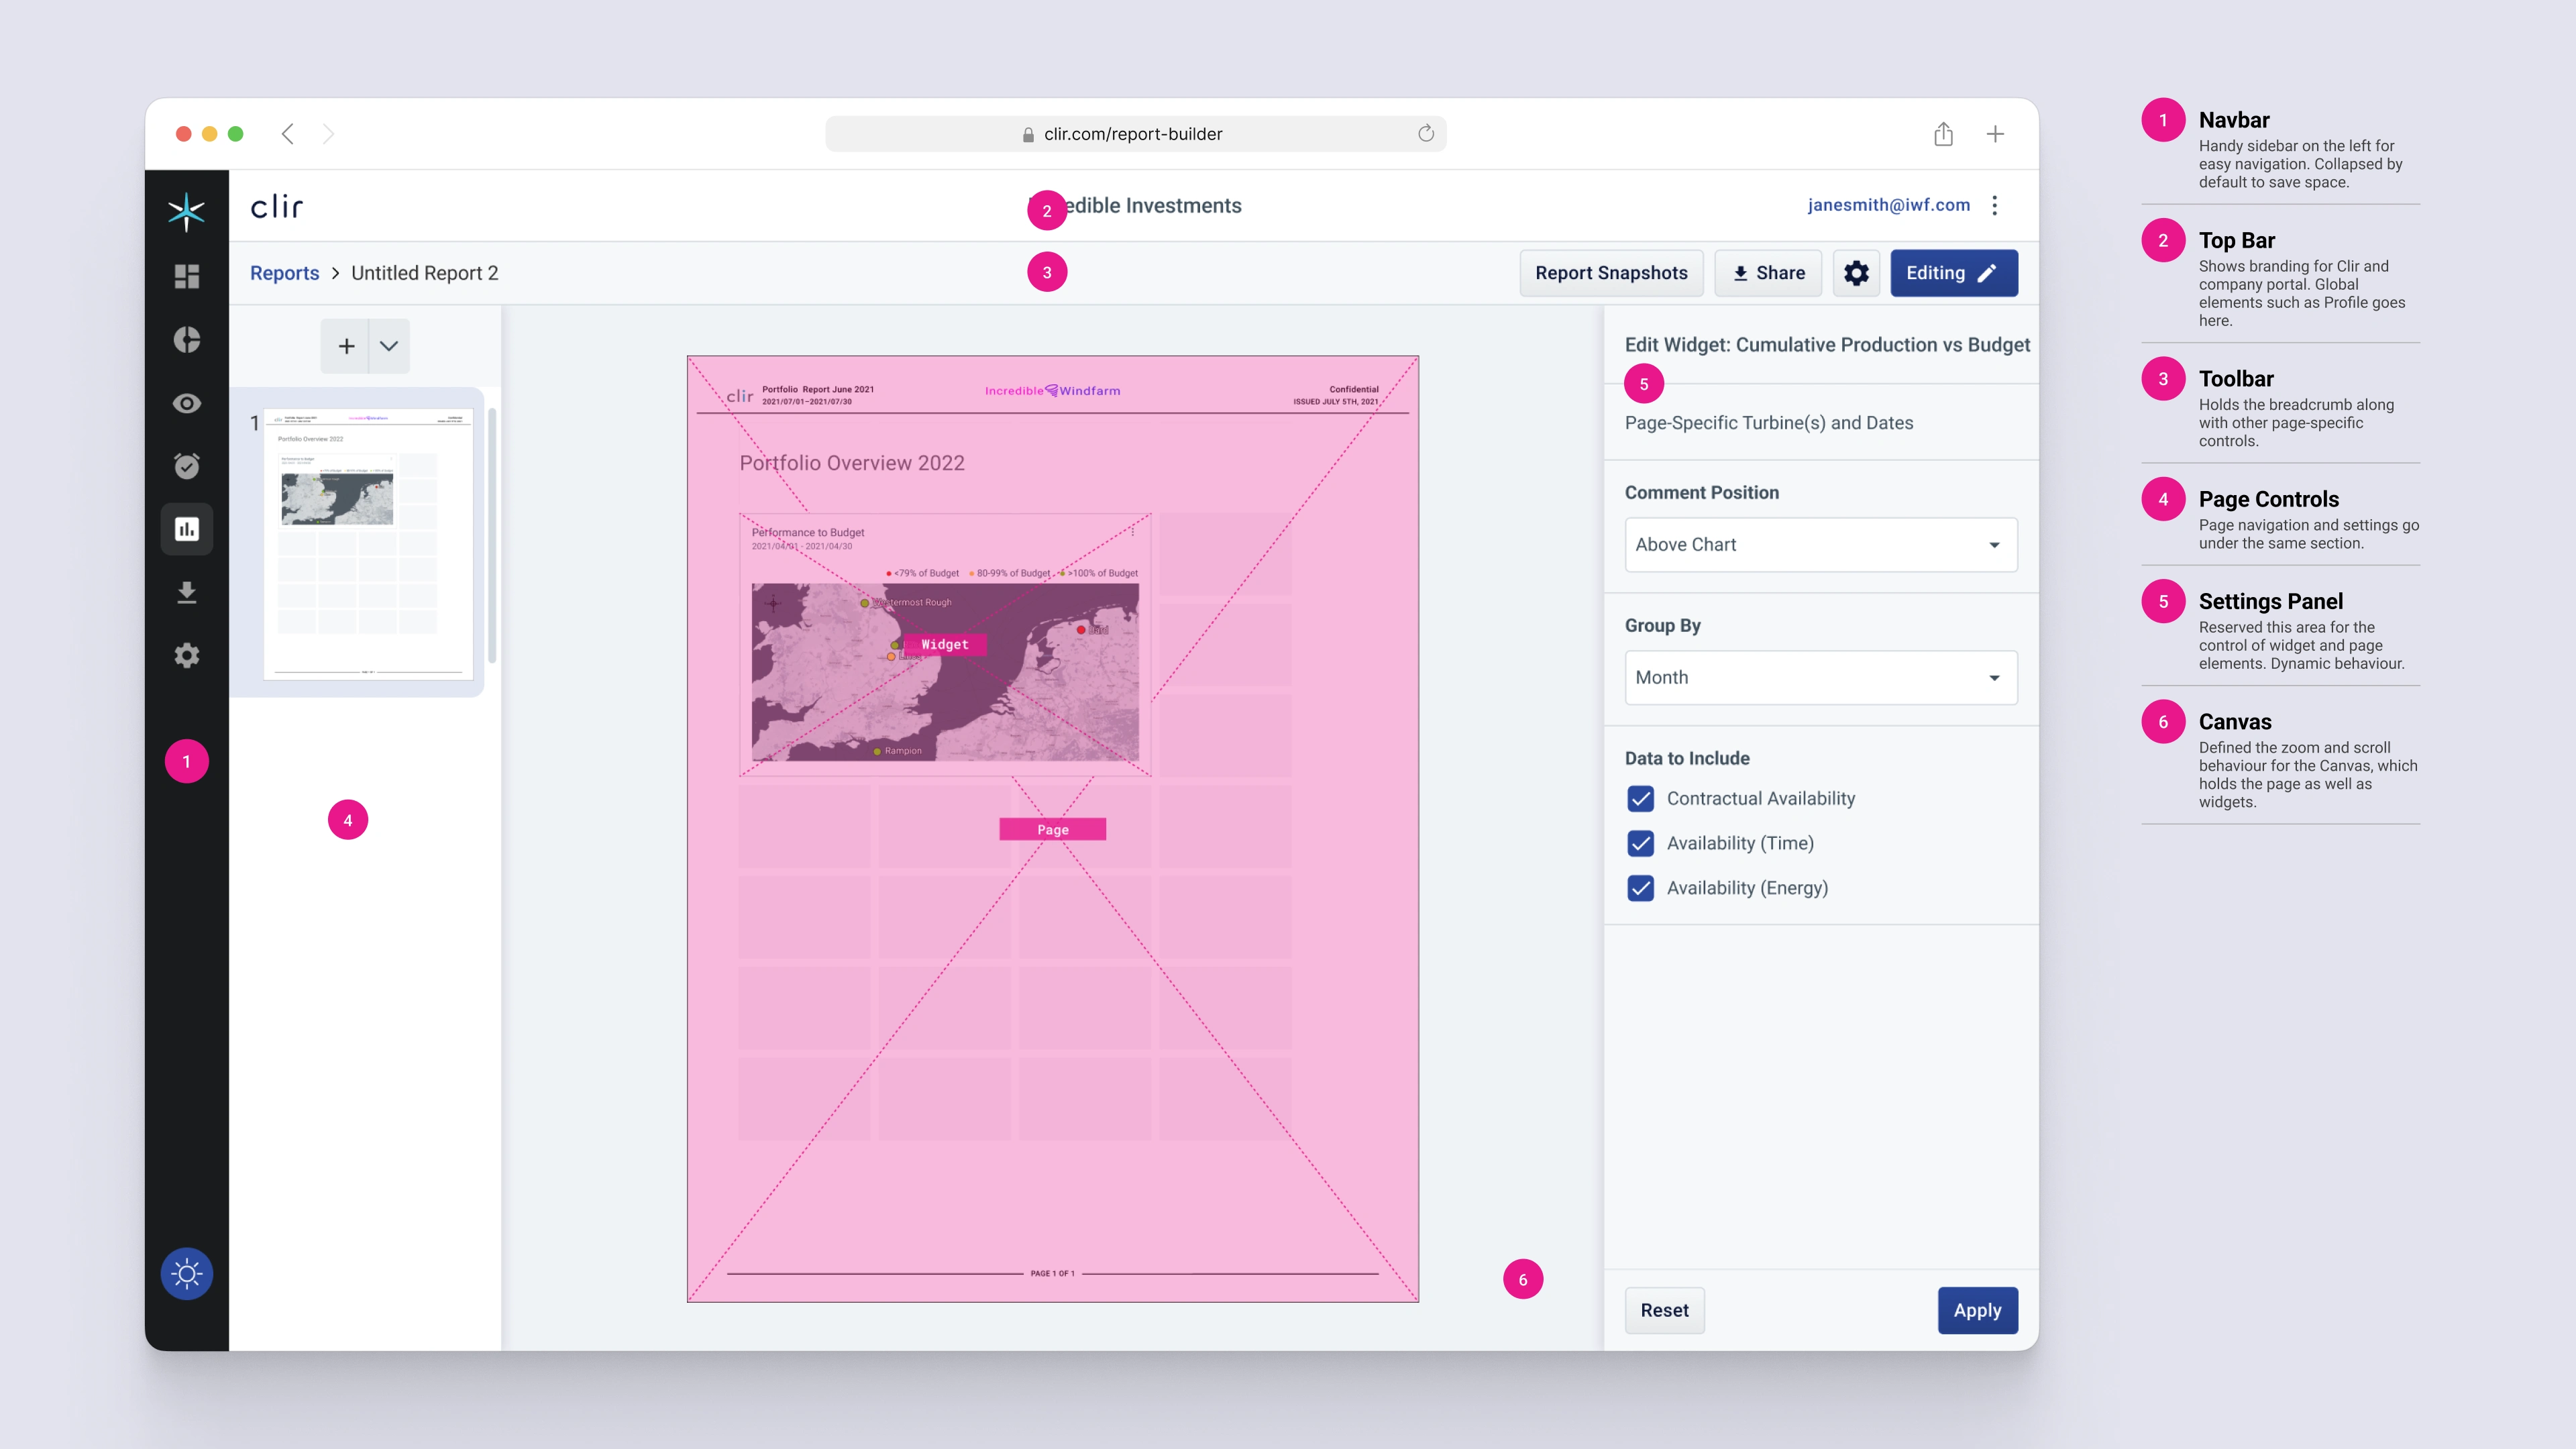2576x1449 pixels.
Task: Select the download icon in sidebar
Action: (186, 593)
